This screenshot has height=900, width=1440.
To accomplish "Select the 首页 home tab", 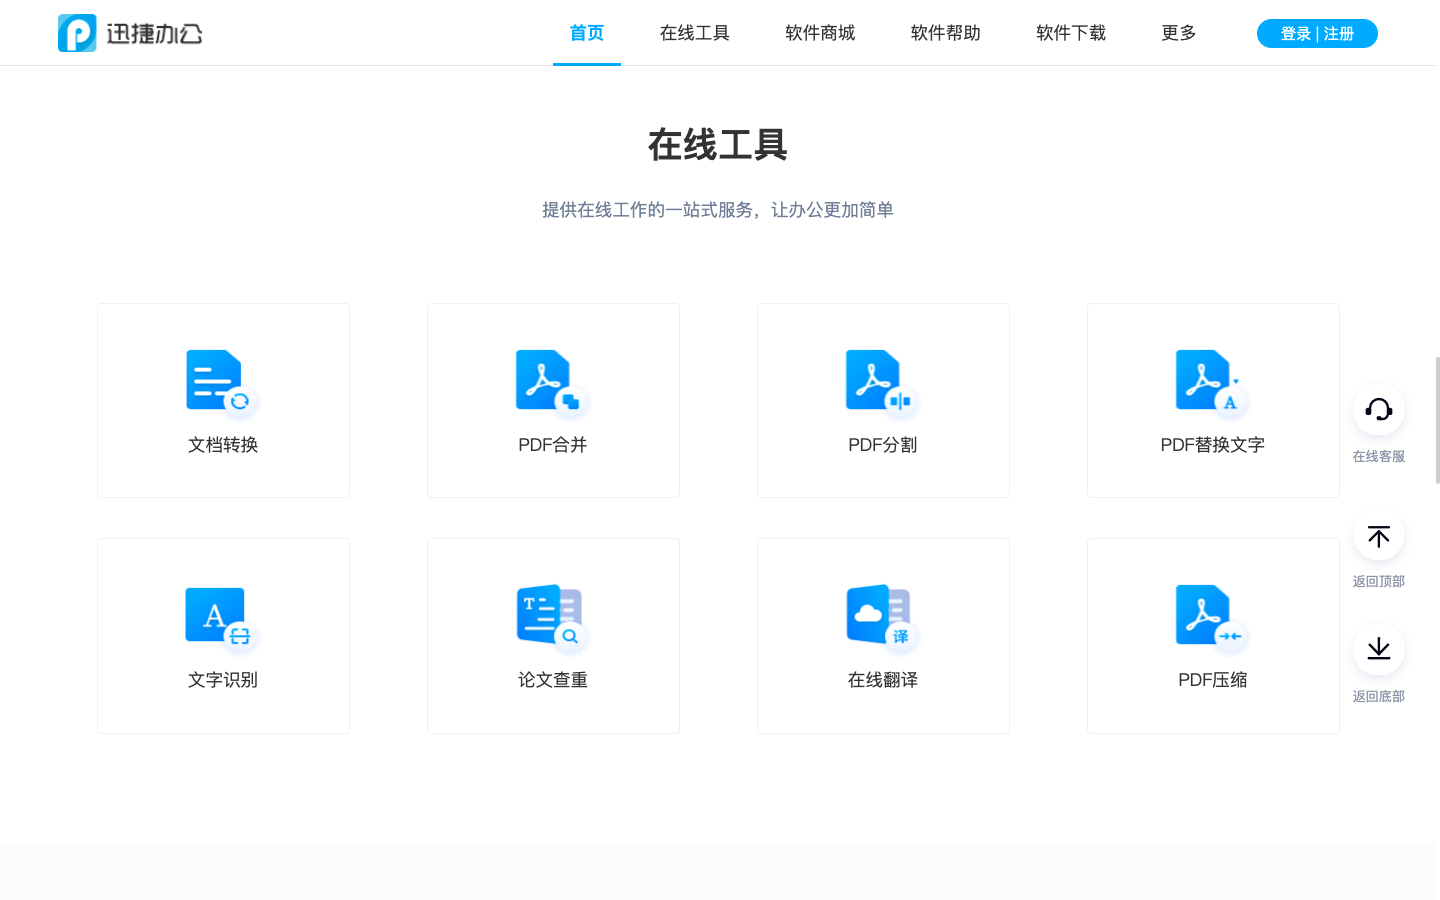I will click(x=586, y=32).
